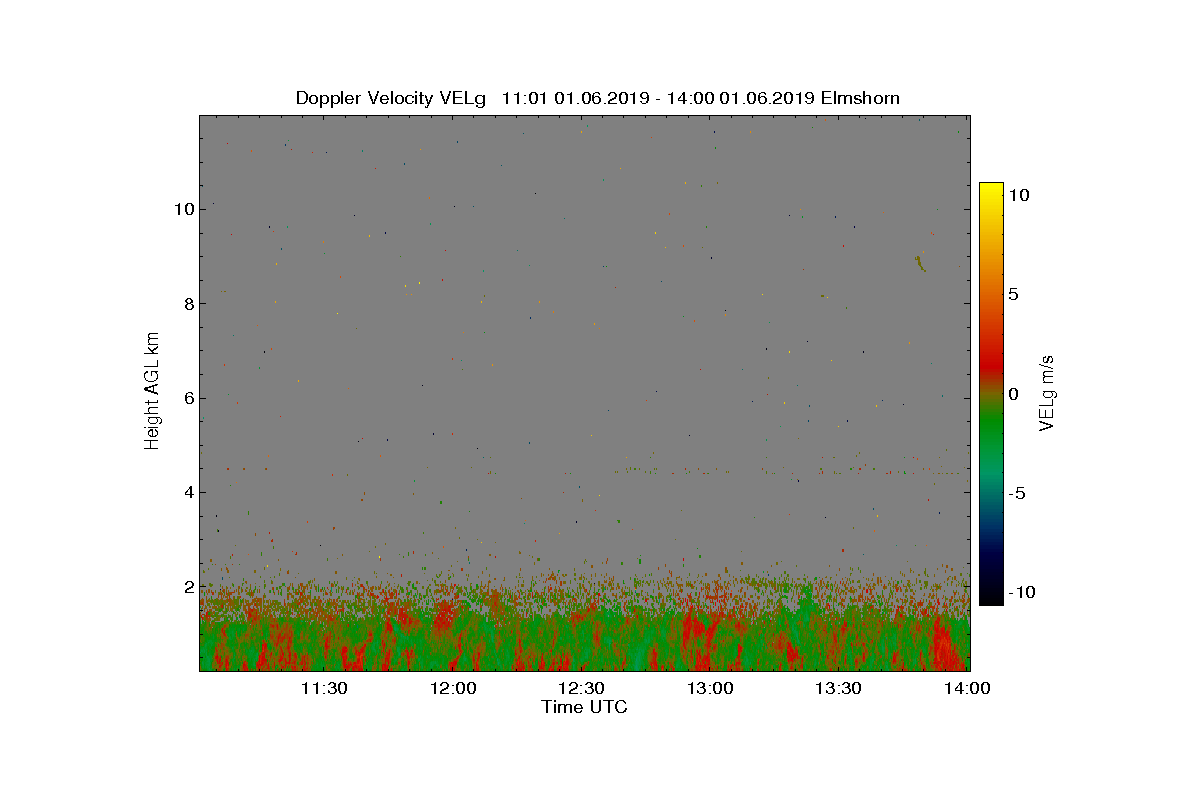1200x800 pixels.
Task: Click the Time UTC axis title
Action: point(585,707)
